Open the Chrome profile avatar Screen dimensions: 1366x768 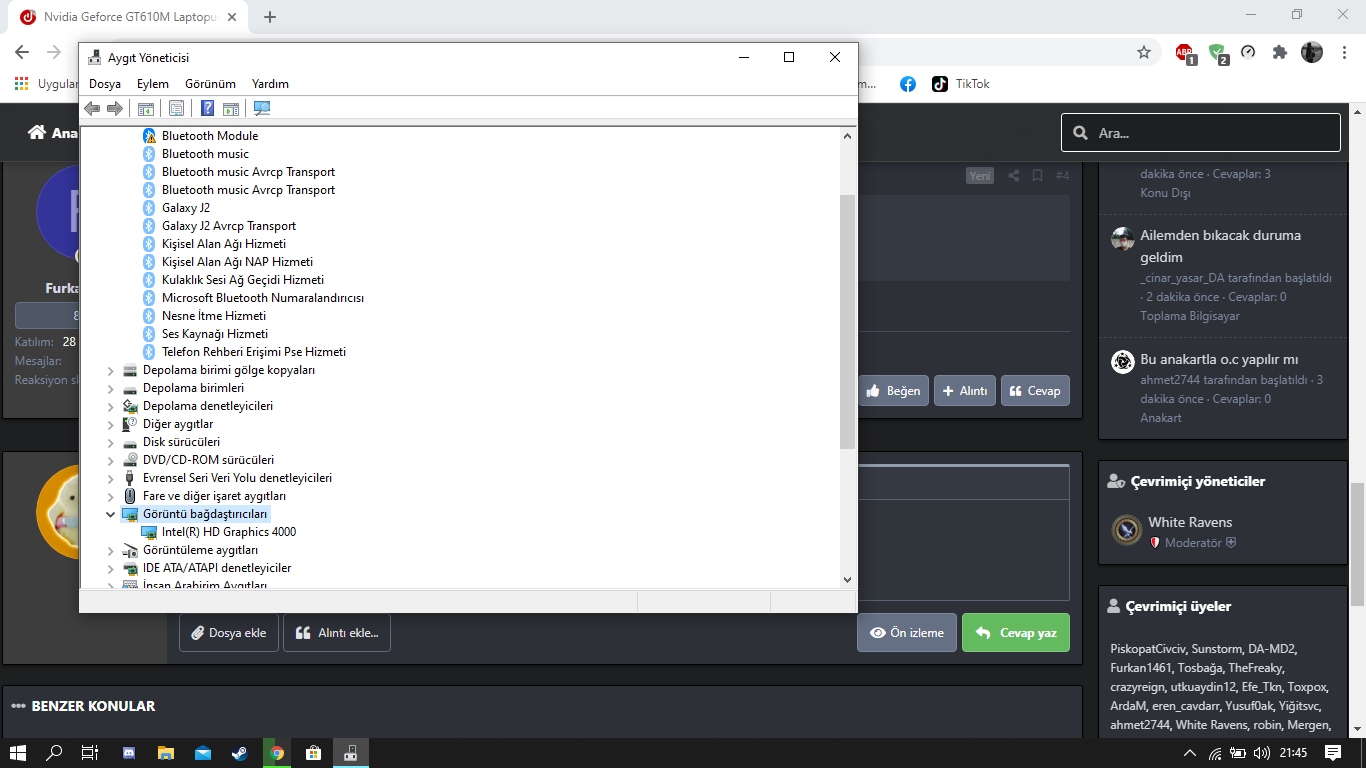(1311, 52)
